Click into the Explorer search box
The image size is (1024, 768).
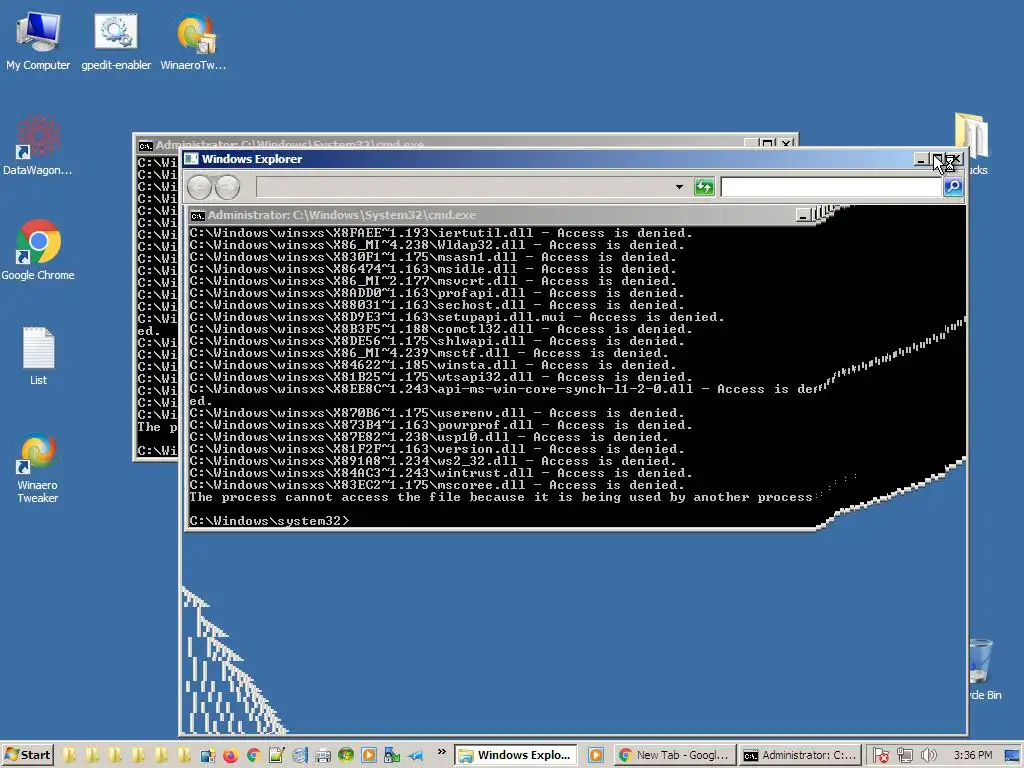pyautogui.click(x=831, y=187)
